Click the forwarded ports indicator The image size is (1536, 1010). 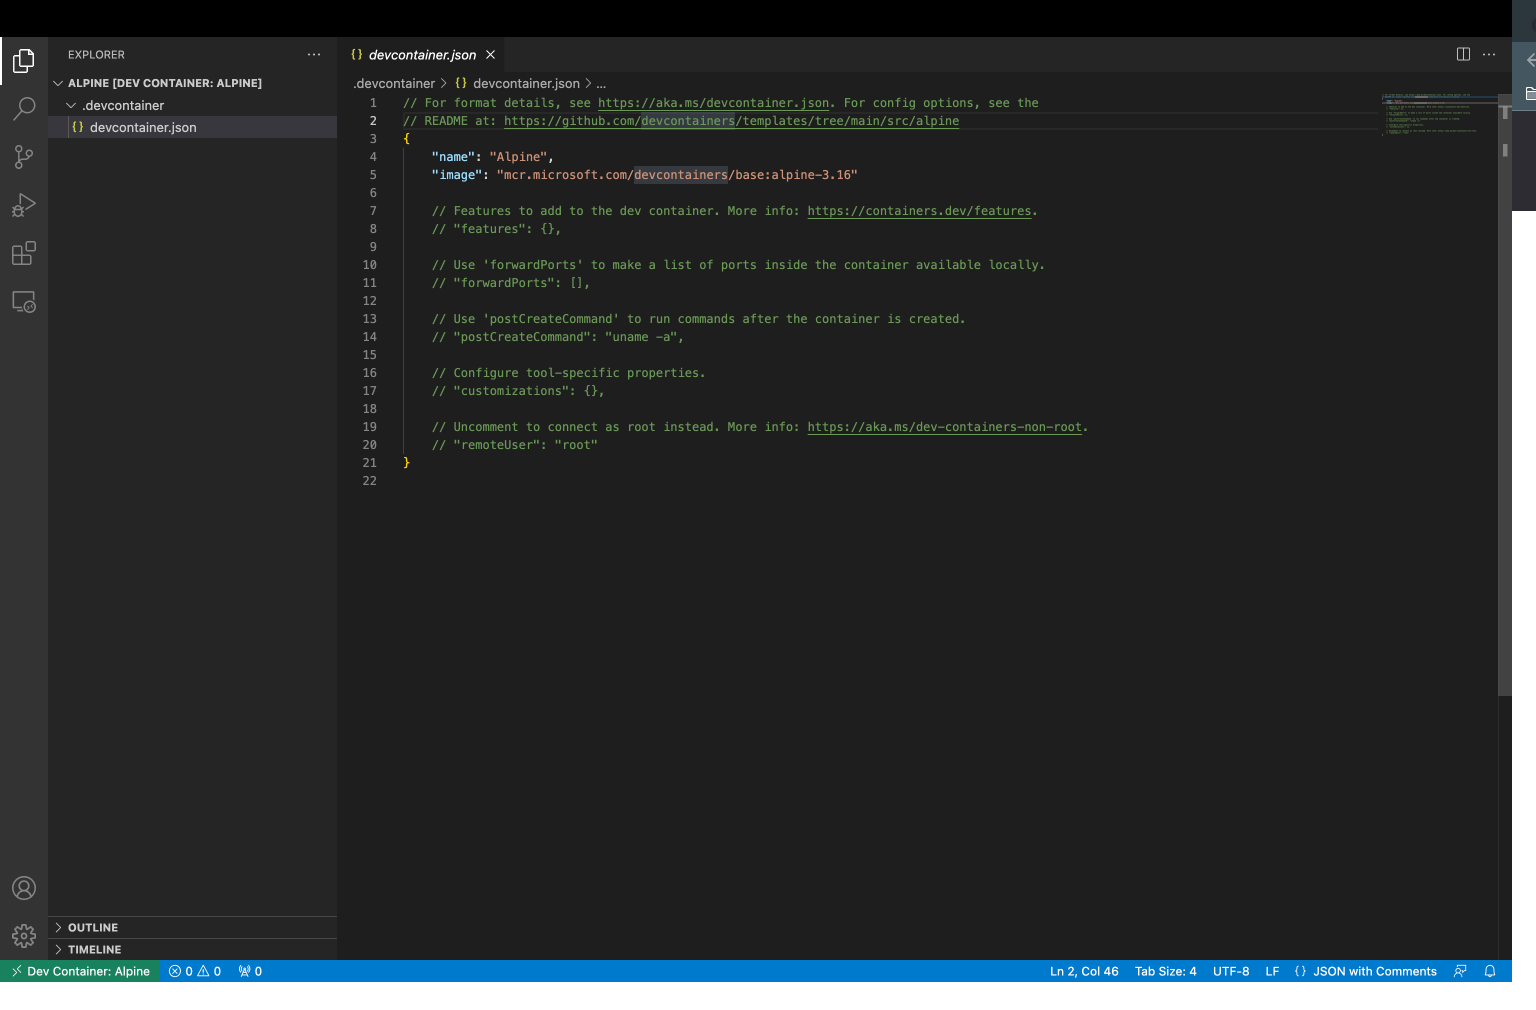pos(249,971)
